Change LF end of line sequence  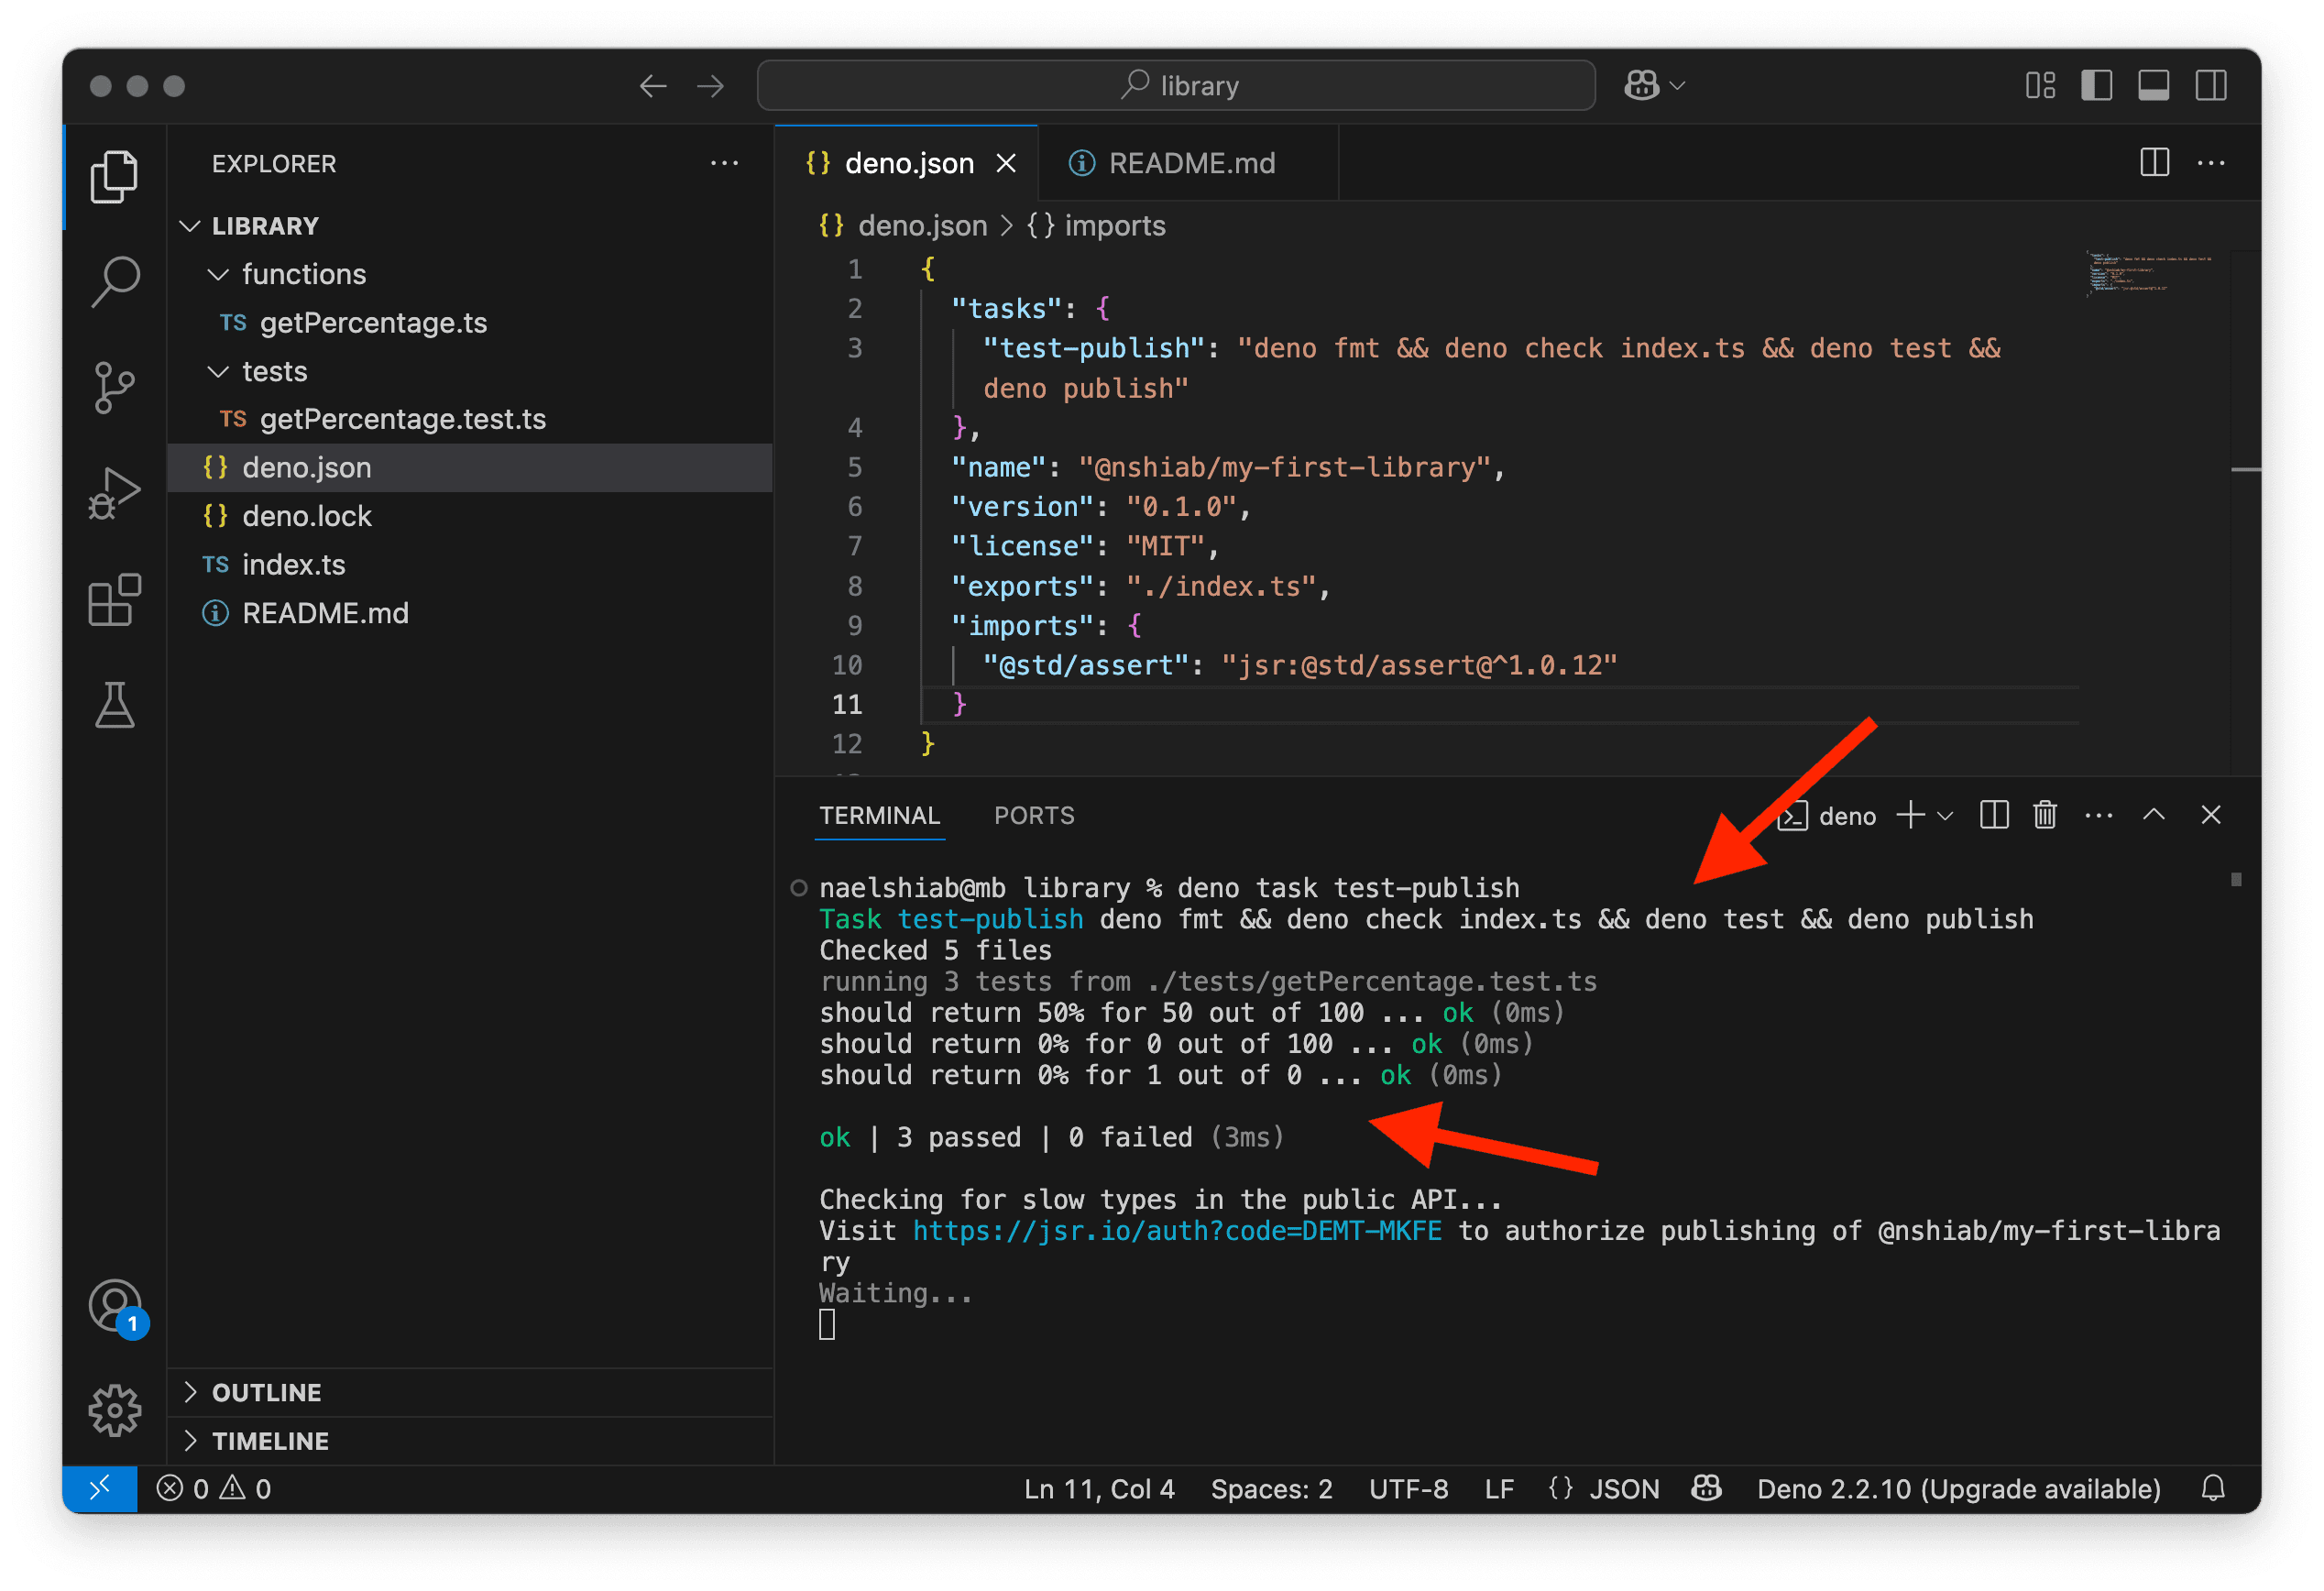tap(1498, 1488)
